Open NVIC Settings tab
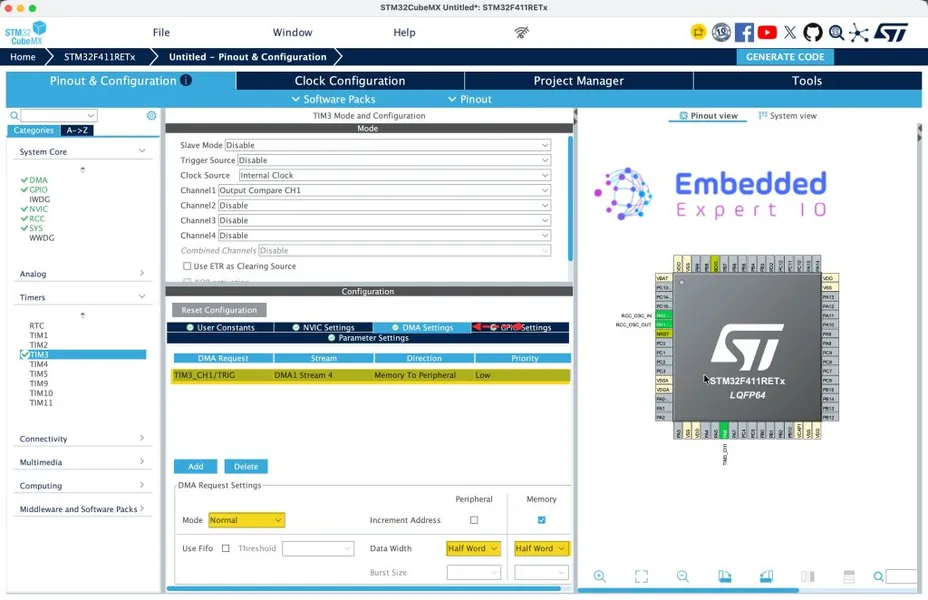 point(323,327)
